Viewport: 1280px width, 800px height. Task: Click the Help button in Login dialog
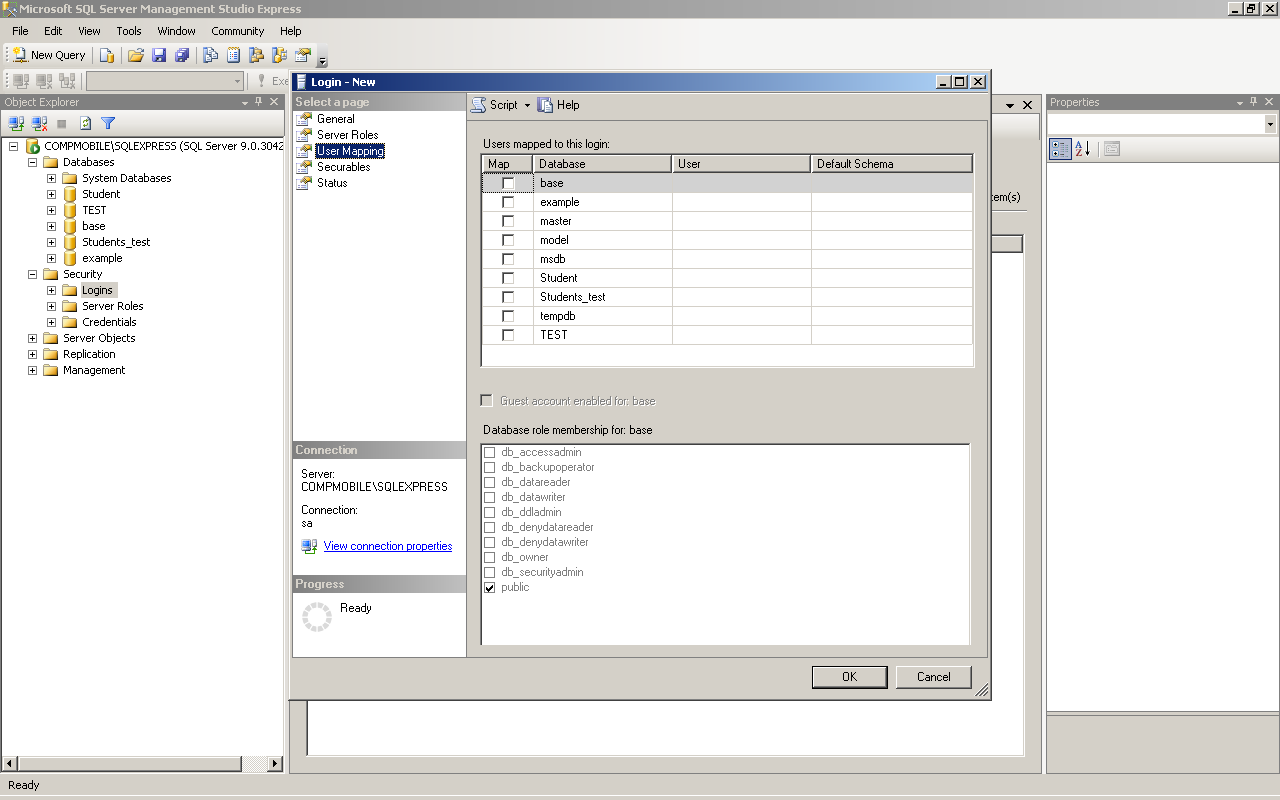[558, 105]
